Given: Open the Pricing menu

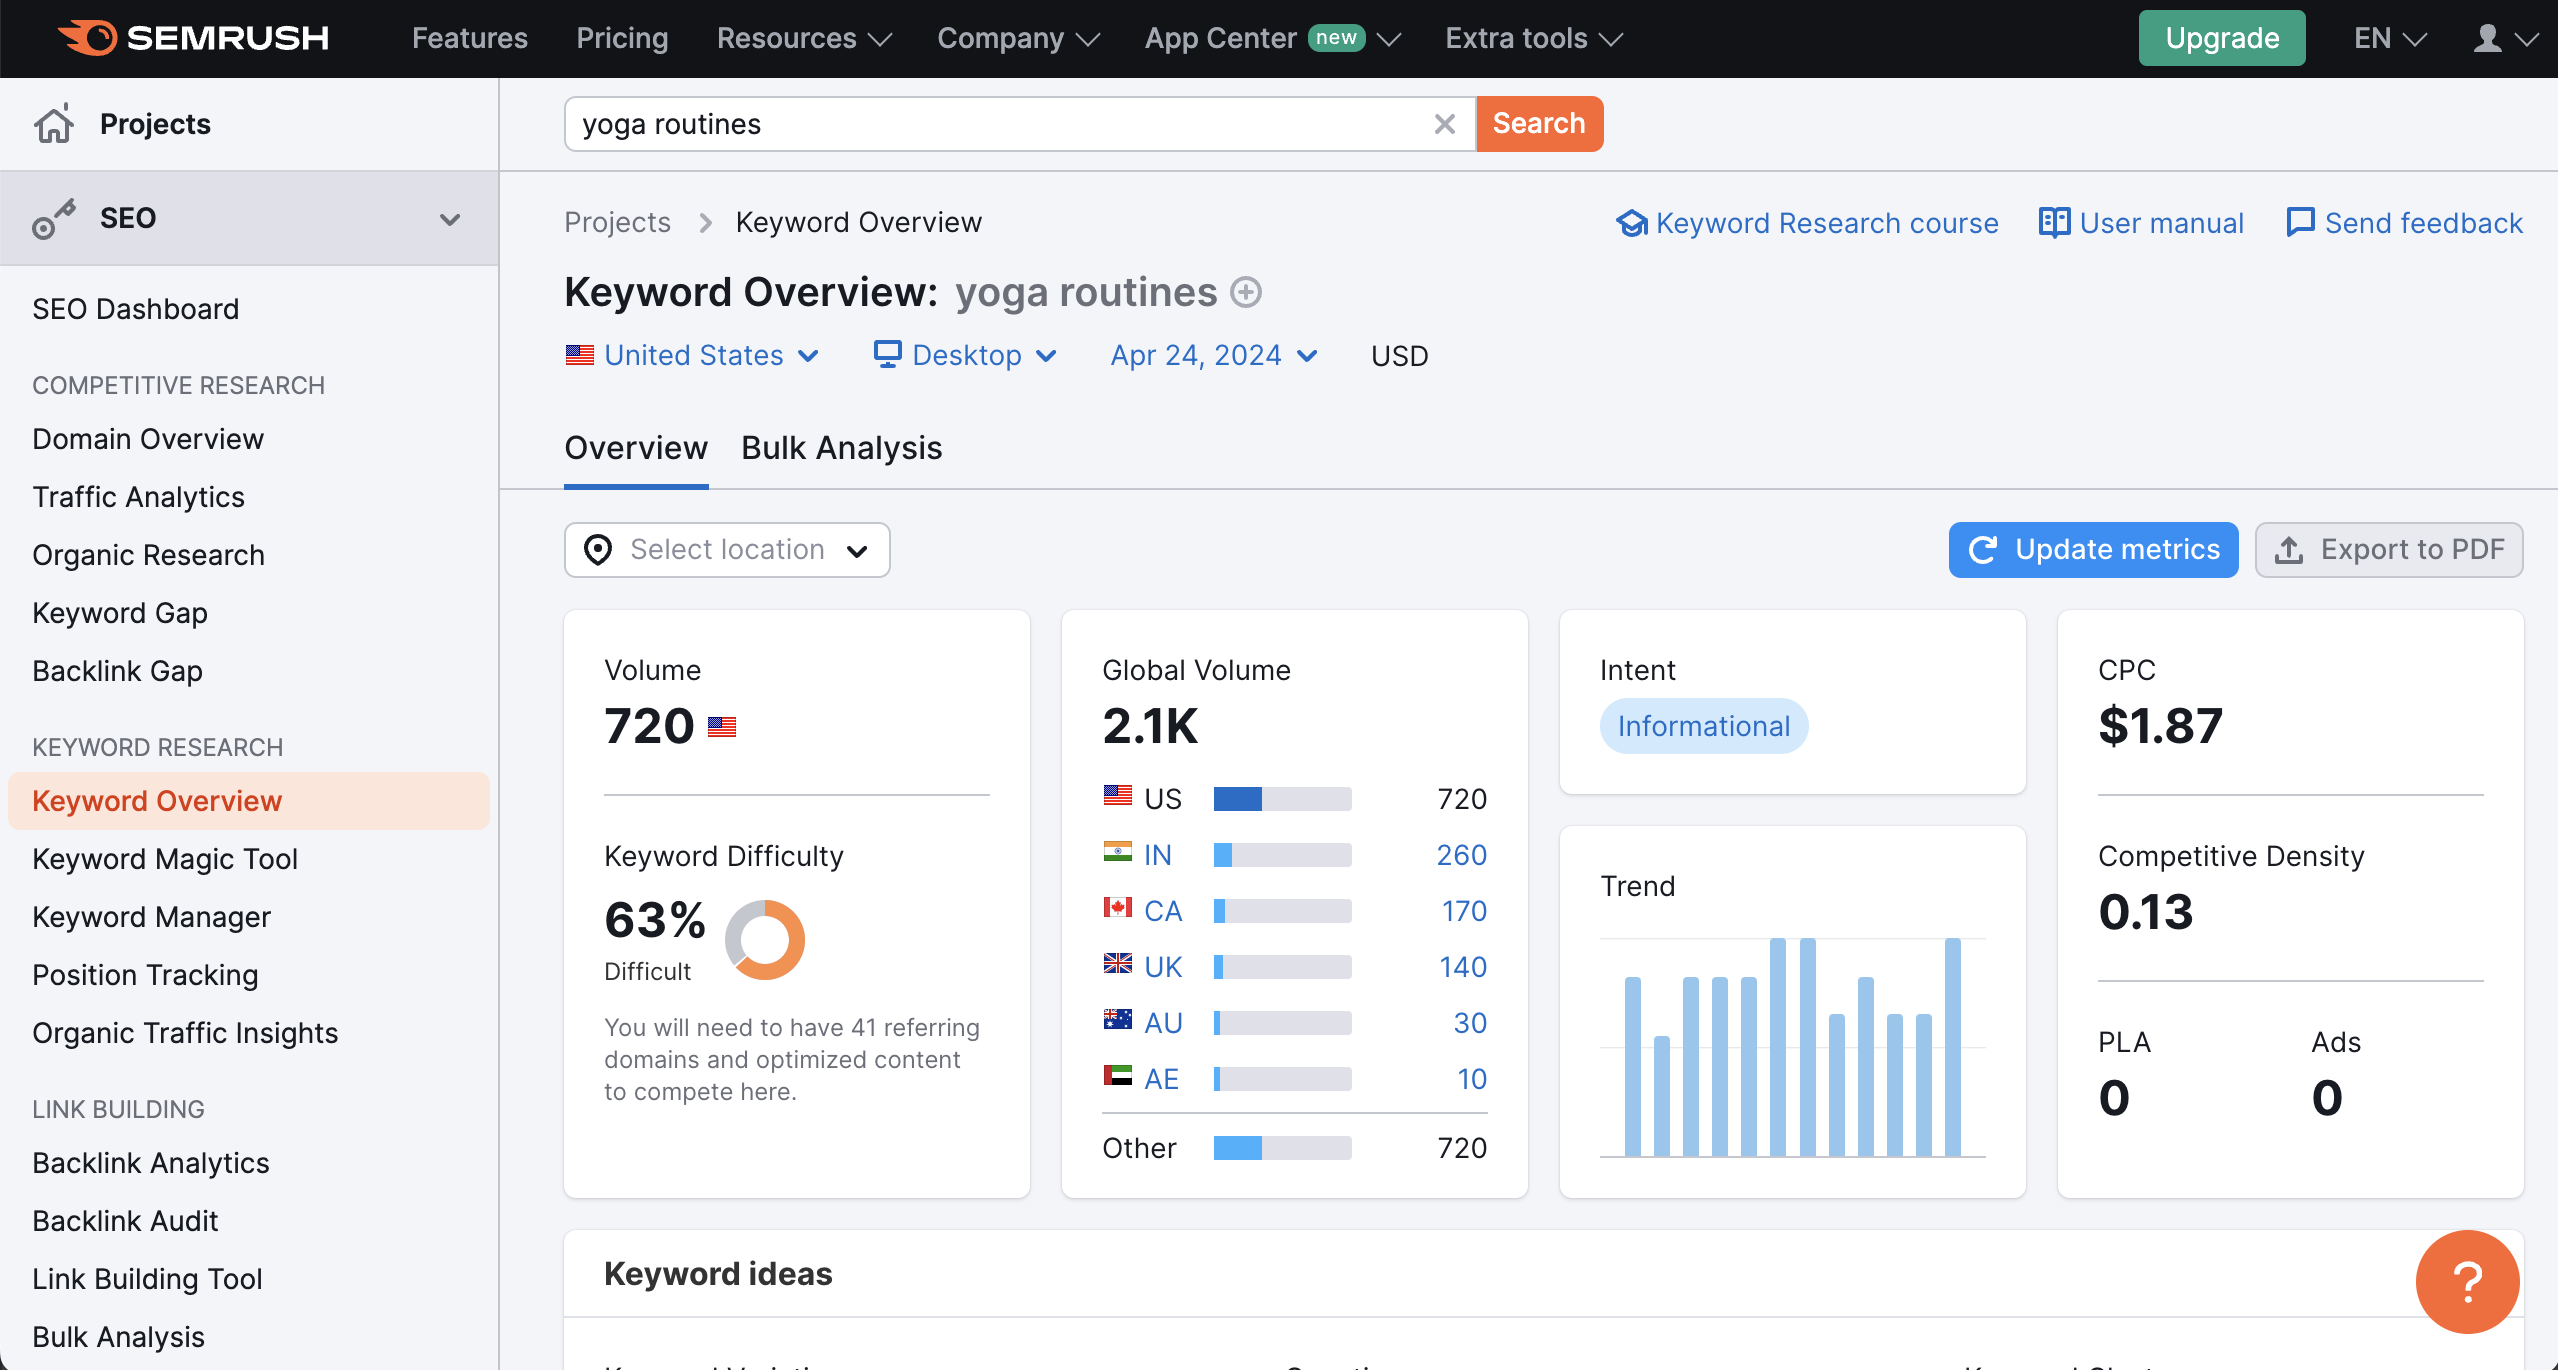Looking at the screenshot, I should click(x=622, y=38).
